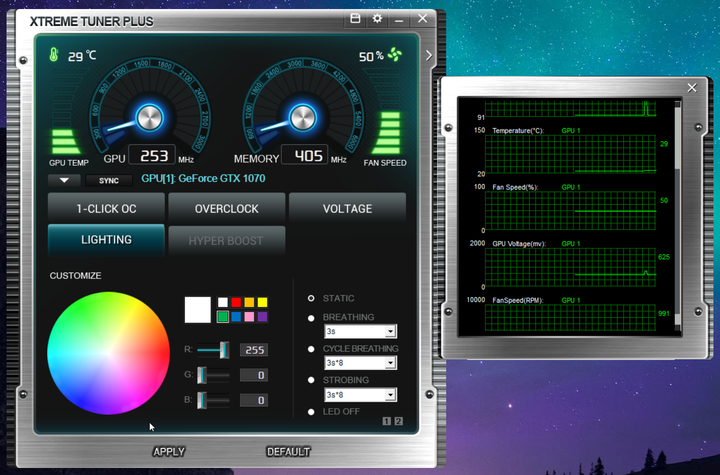Select the STATIC lighting mode

tap(311, 299)
